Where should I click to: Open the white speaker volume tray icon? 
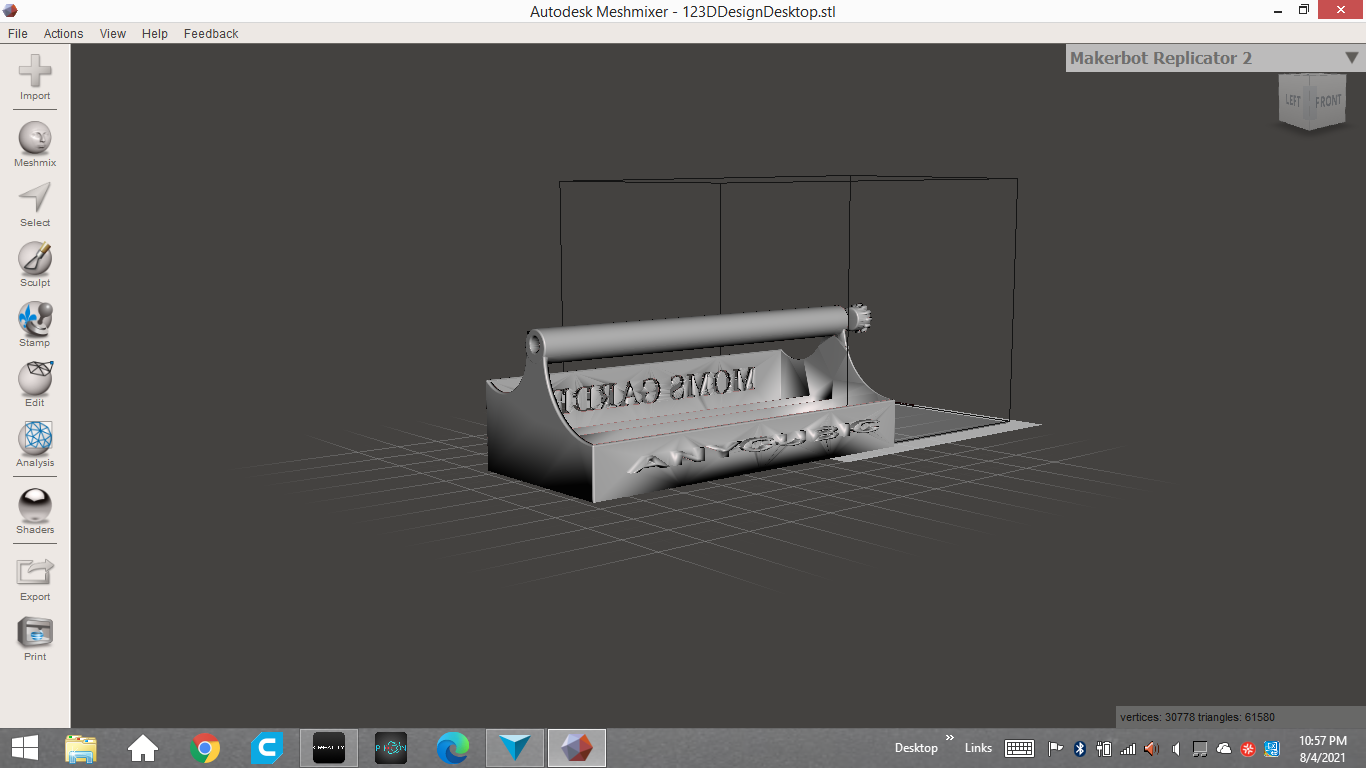pyautogui.click(x=1176, y=748)
